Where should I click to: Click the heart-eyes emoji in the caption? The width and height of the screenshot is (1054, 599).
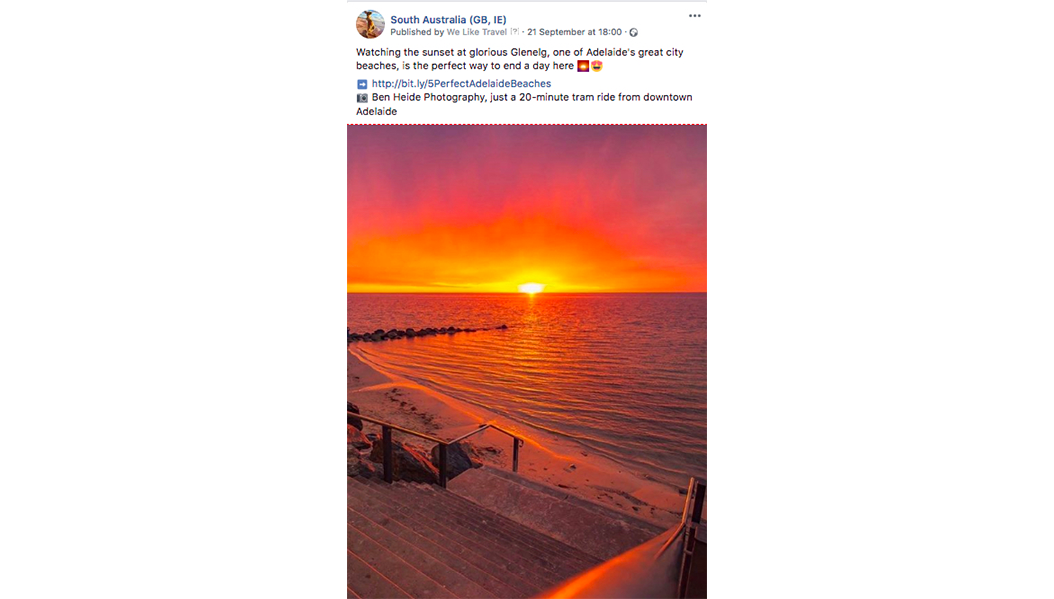pyautogui.click(x=596, y=66)
